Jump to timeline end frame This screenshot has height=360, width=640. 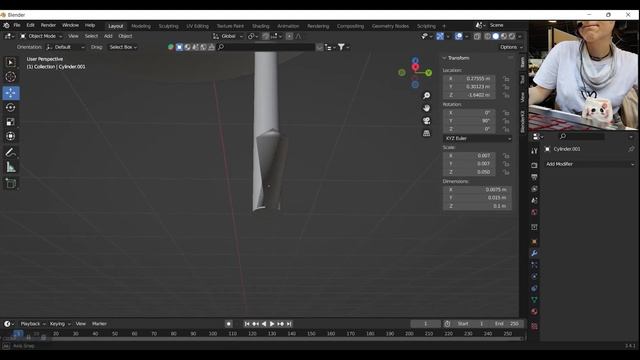pos(289,324)
